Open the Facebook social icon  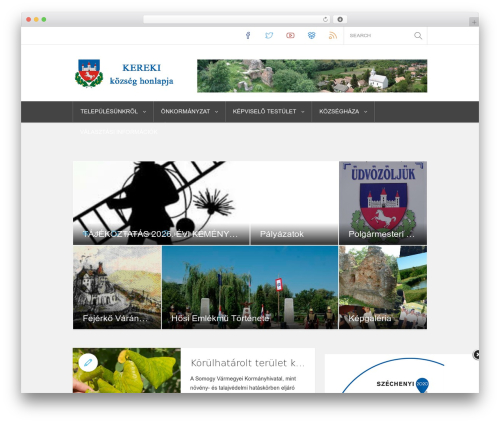[248, 35]
